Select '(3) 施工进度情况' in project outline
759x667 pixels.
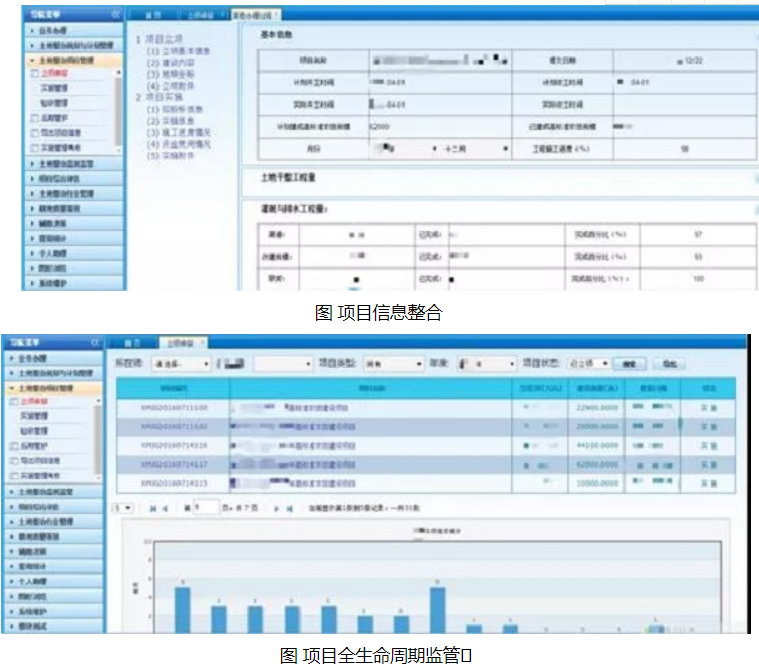coord(179,132)
